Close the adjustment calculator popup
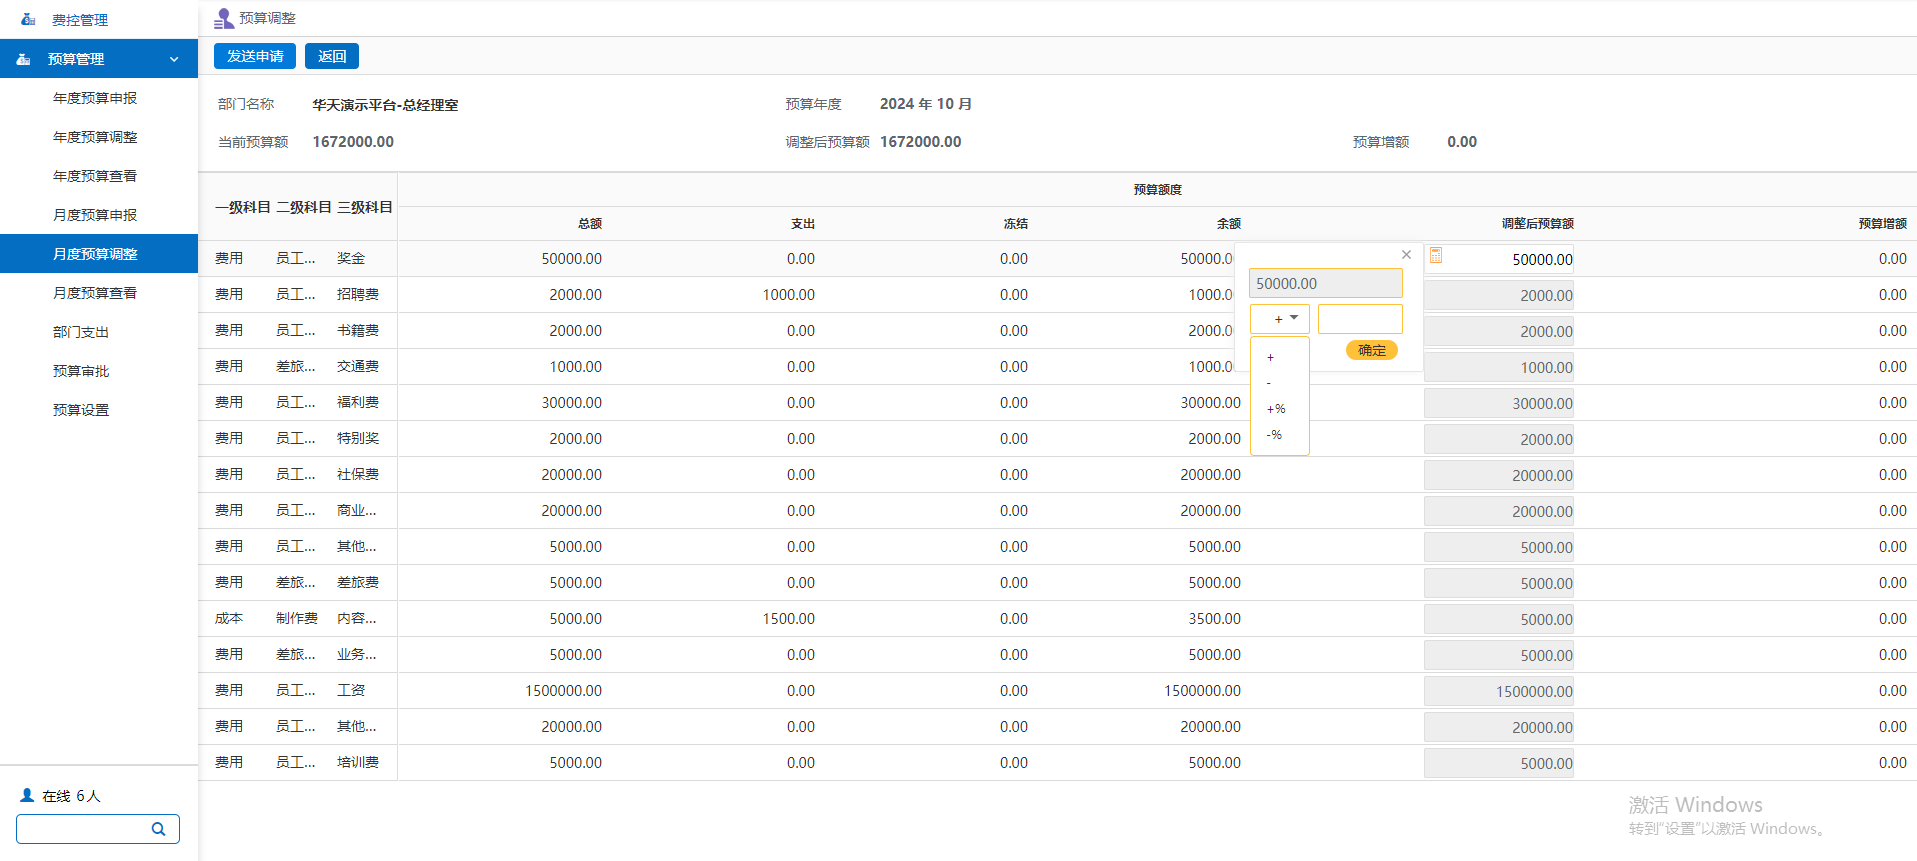The height and width of the screenshot is (861, 1917). pos(1406,255)
